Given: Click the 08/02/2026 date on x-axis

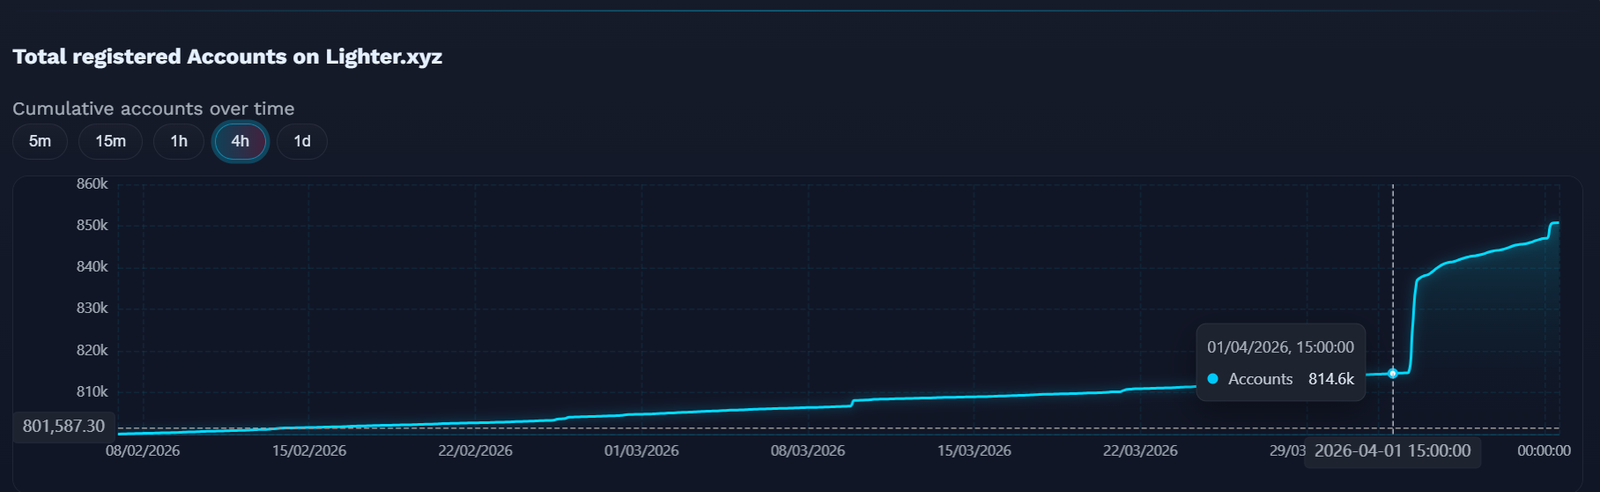Looking at the screenshot, I should tap(143, 451).
